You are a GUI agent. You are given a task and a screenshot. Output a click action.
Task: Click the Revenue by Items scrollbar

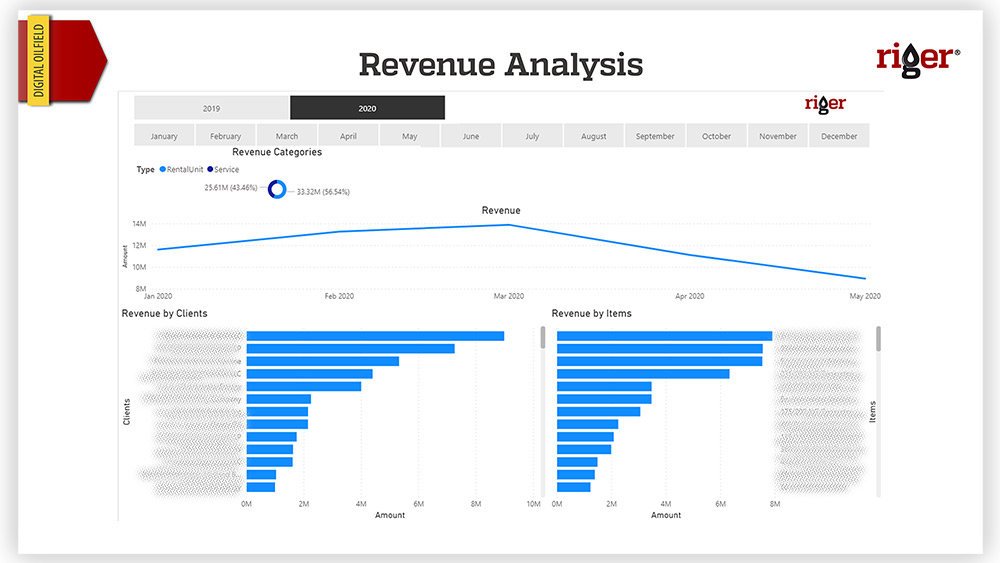point(879,340)
